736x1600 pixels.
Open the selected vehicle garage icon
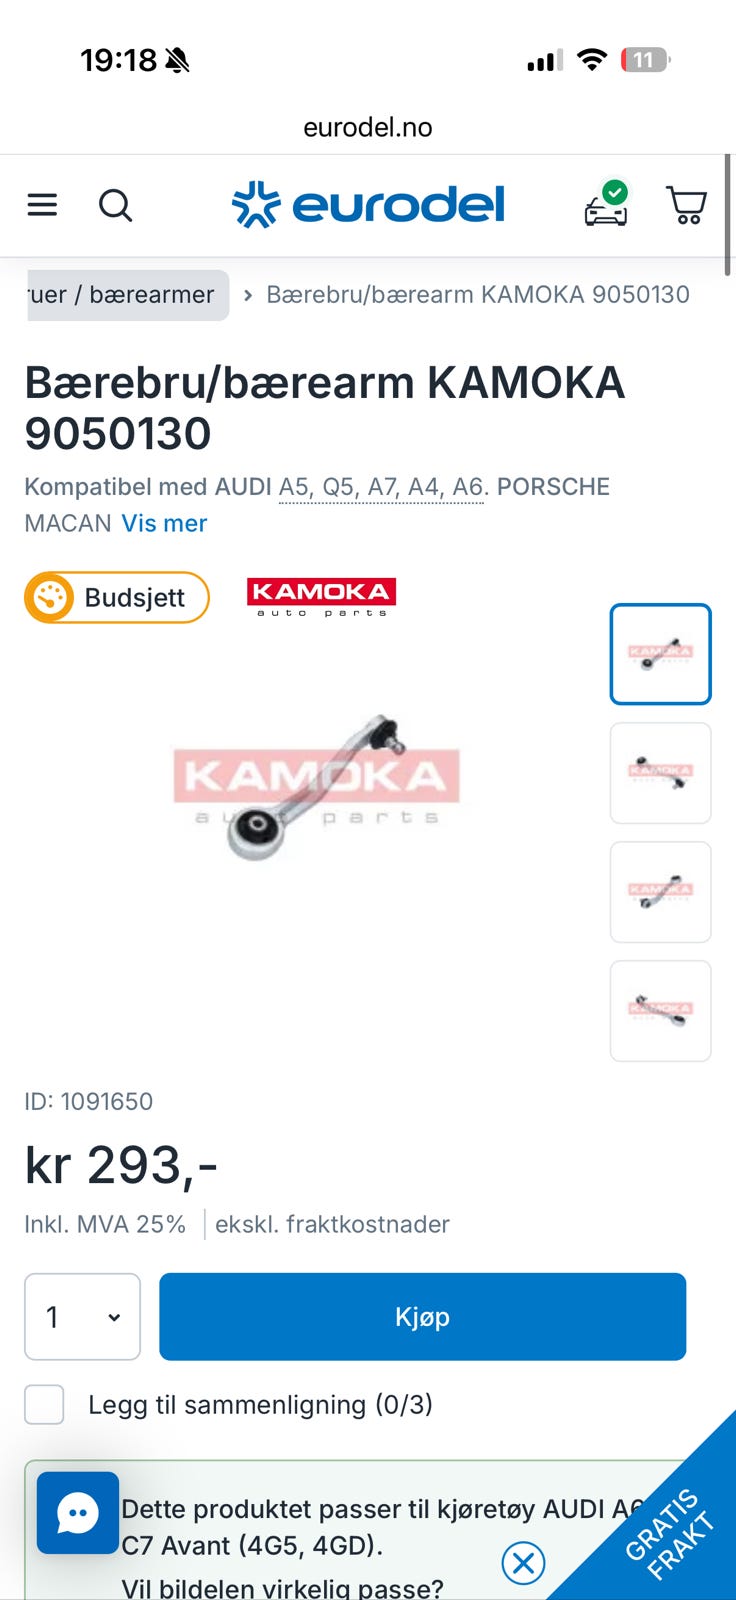(606, 203)
